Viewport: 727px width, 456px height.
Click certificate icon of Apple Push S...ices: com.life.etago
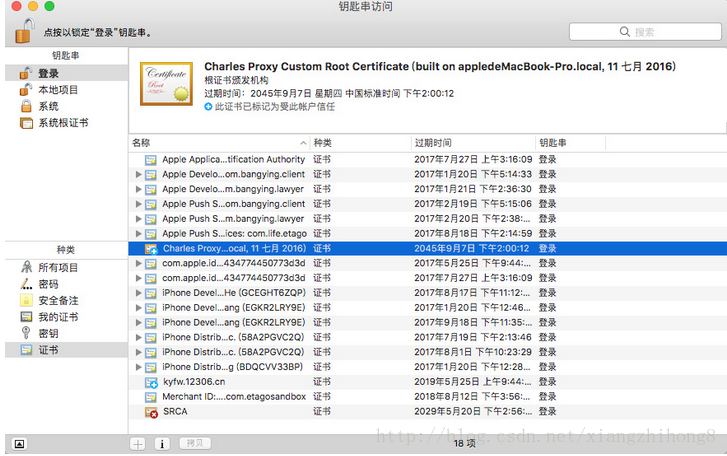[151, 234]
